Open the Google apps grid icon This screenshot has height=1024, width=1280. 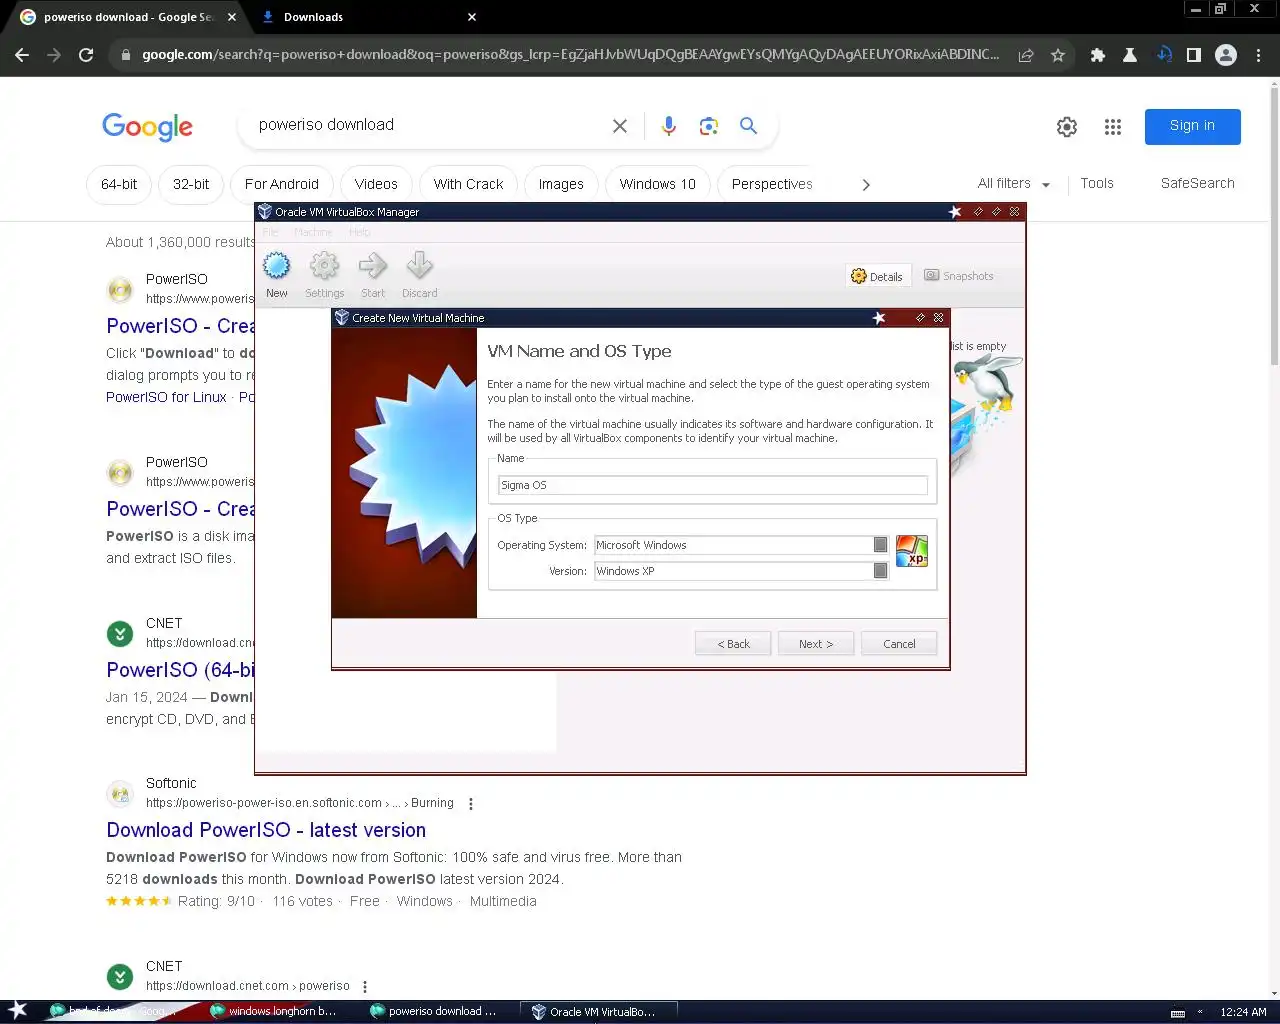1113,127
